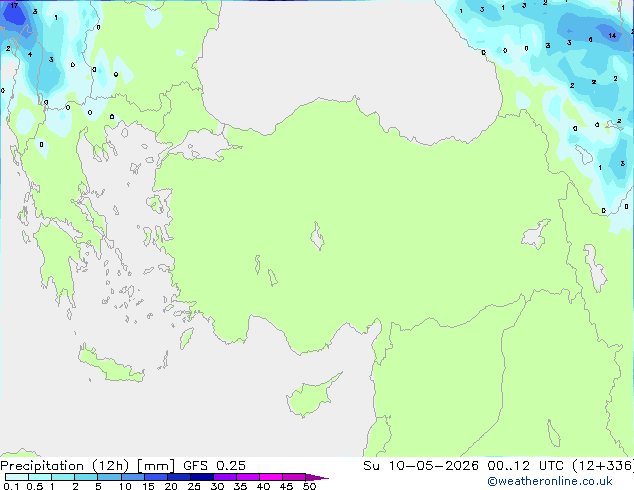Screen dimensions: 634x490
Task: Click the 25 to 30 mm legend swatch
Action: pyautogui.click(x=201, y=477)
